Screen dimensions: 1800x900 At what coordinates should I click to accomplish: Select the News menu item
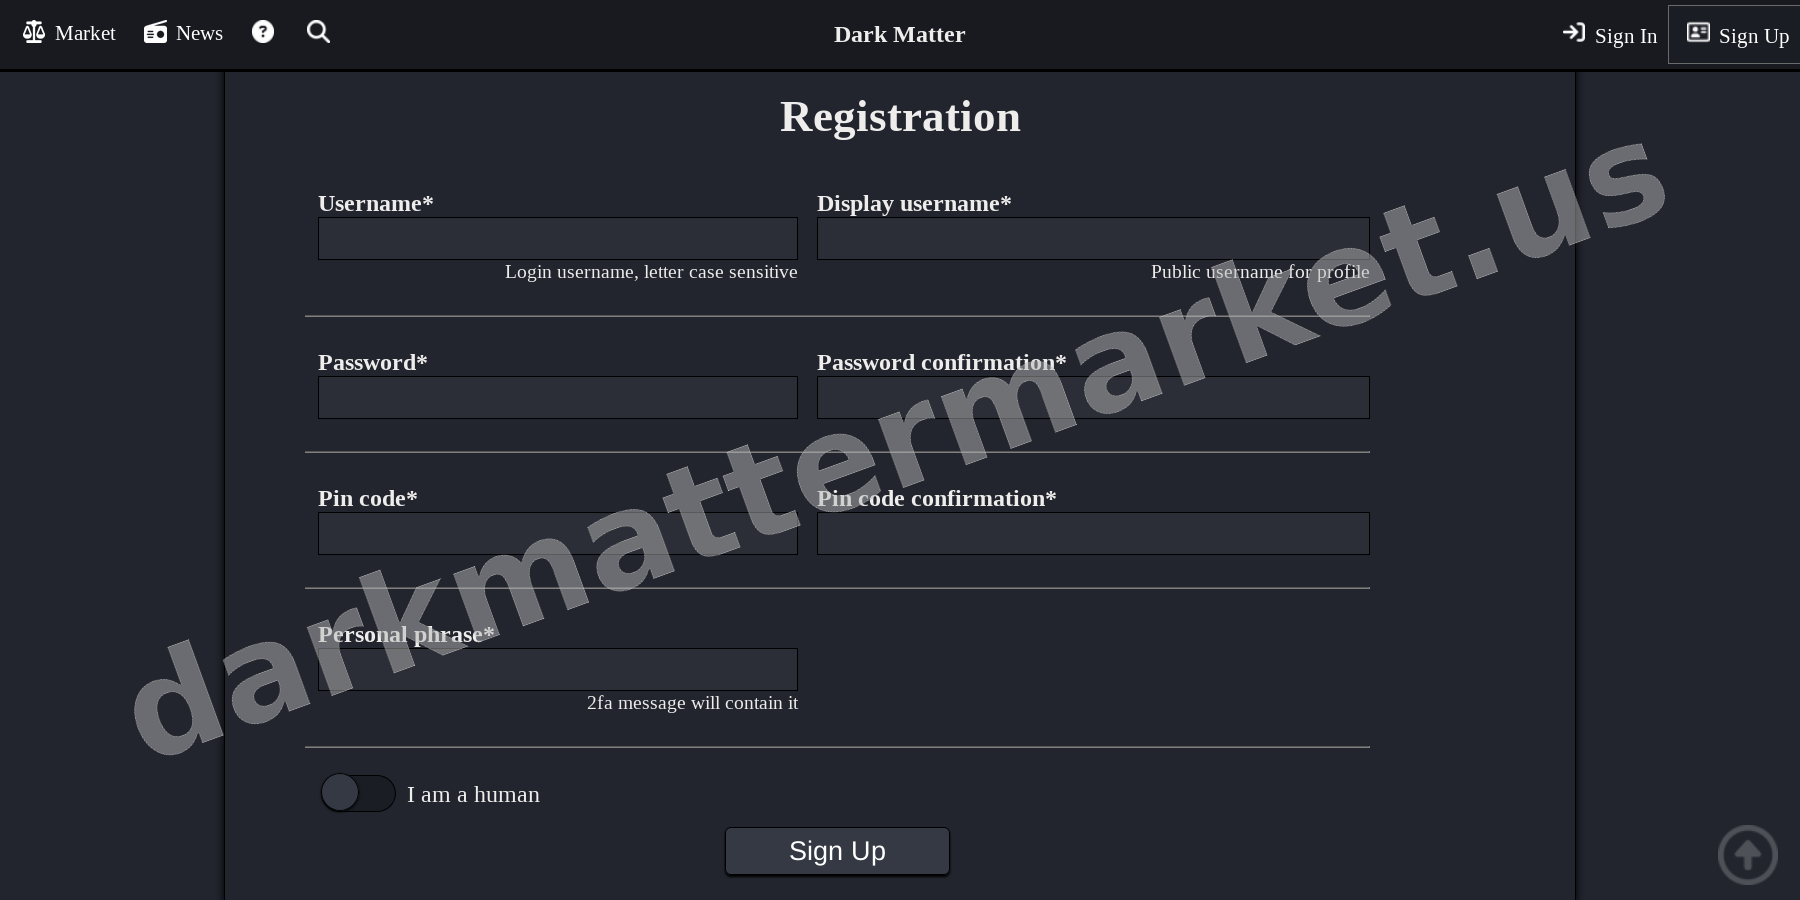click(199, 33)
